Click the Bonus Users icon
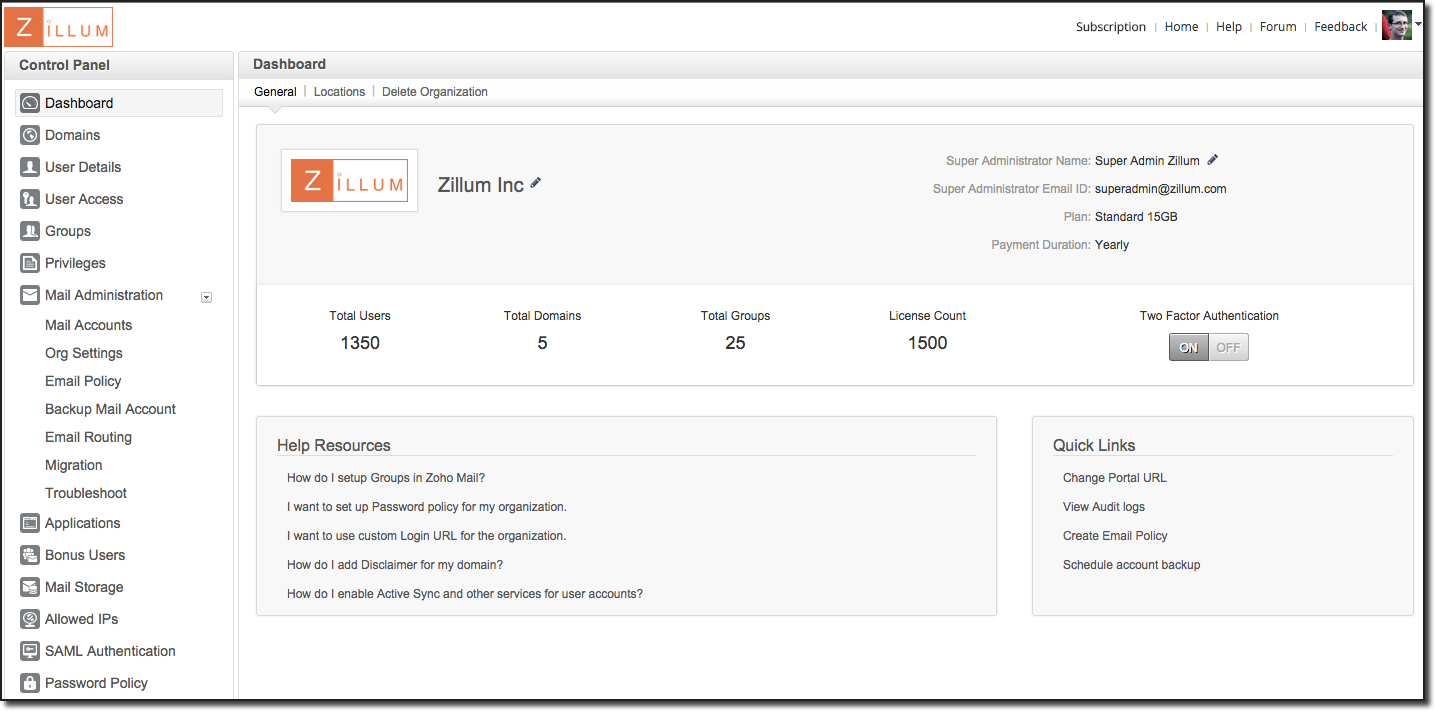Image resolution: width=1435 pixels, height=711 pixels. coord(30,555)
